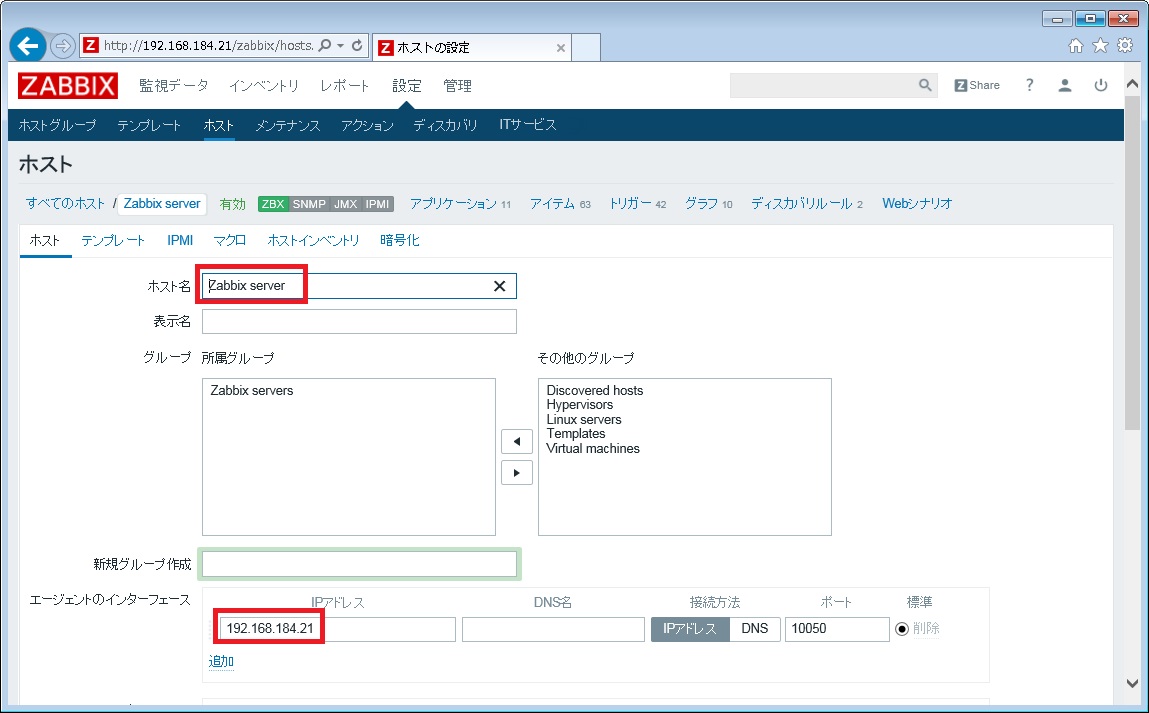Open a new blank browser tab

click(x=585, y=48)
